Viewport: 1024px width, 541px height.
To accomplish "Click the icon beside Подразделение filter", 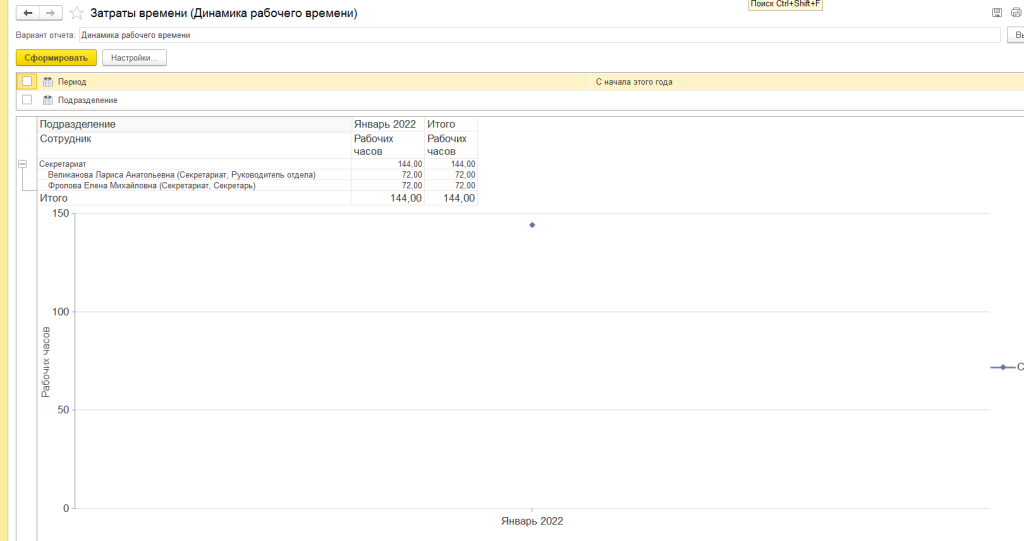I will [47, 100].
